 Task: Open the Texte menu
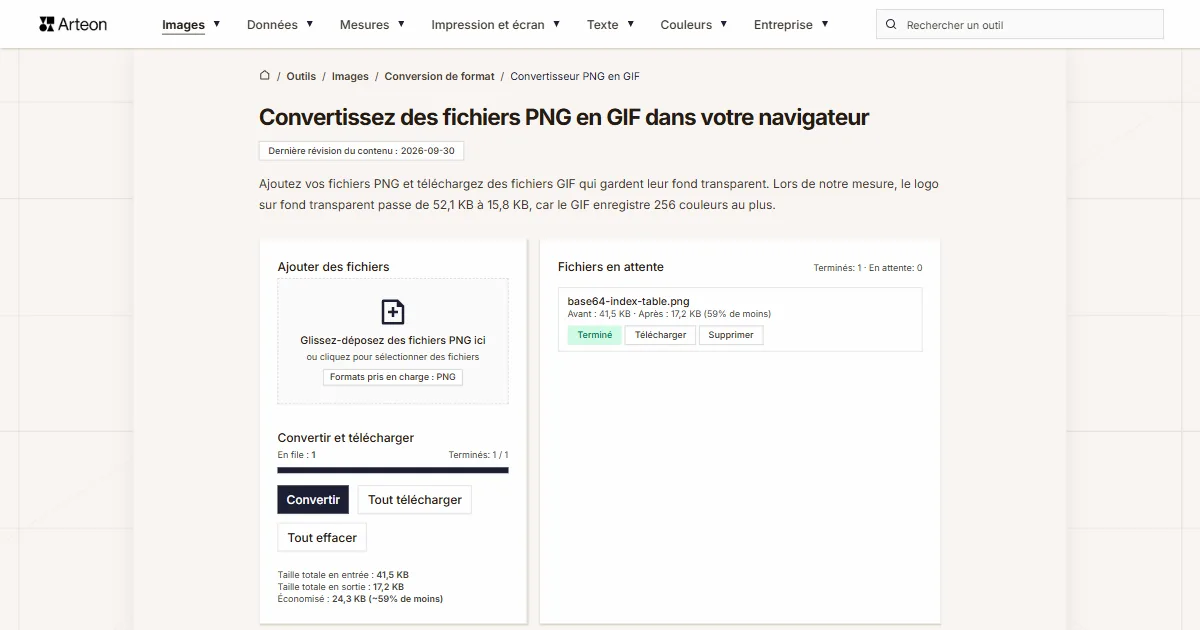[610, 24]
